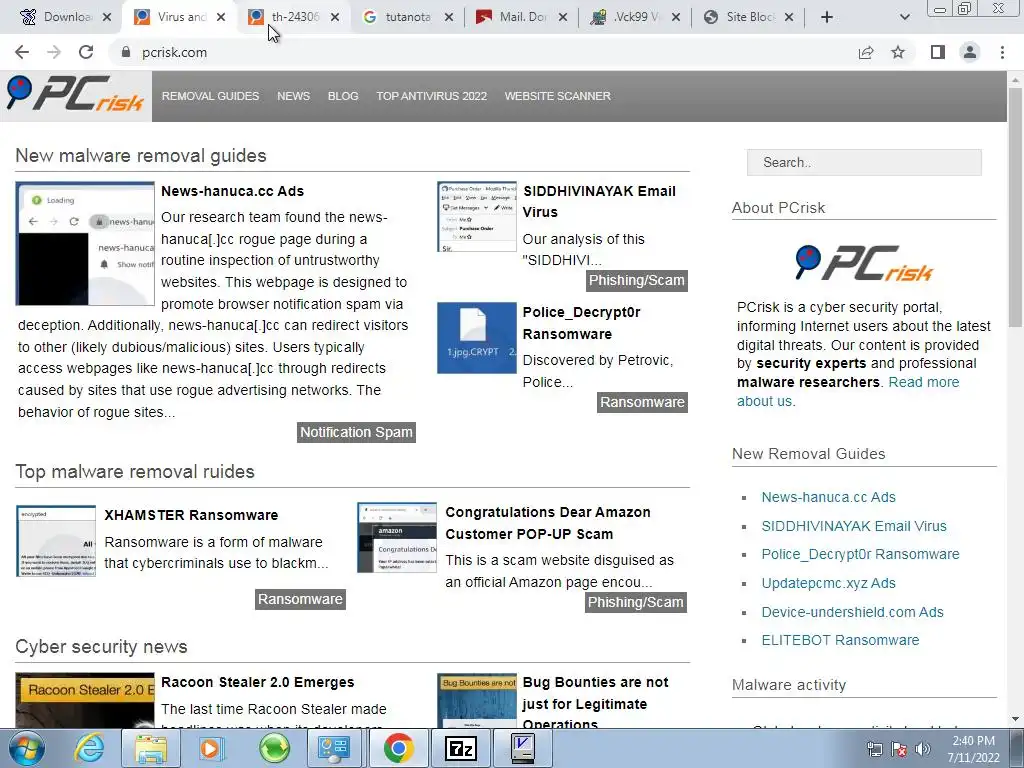Click Ransomware tag under XHAMSTER

300,599
